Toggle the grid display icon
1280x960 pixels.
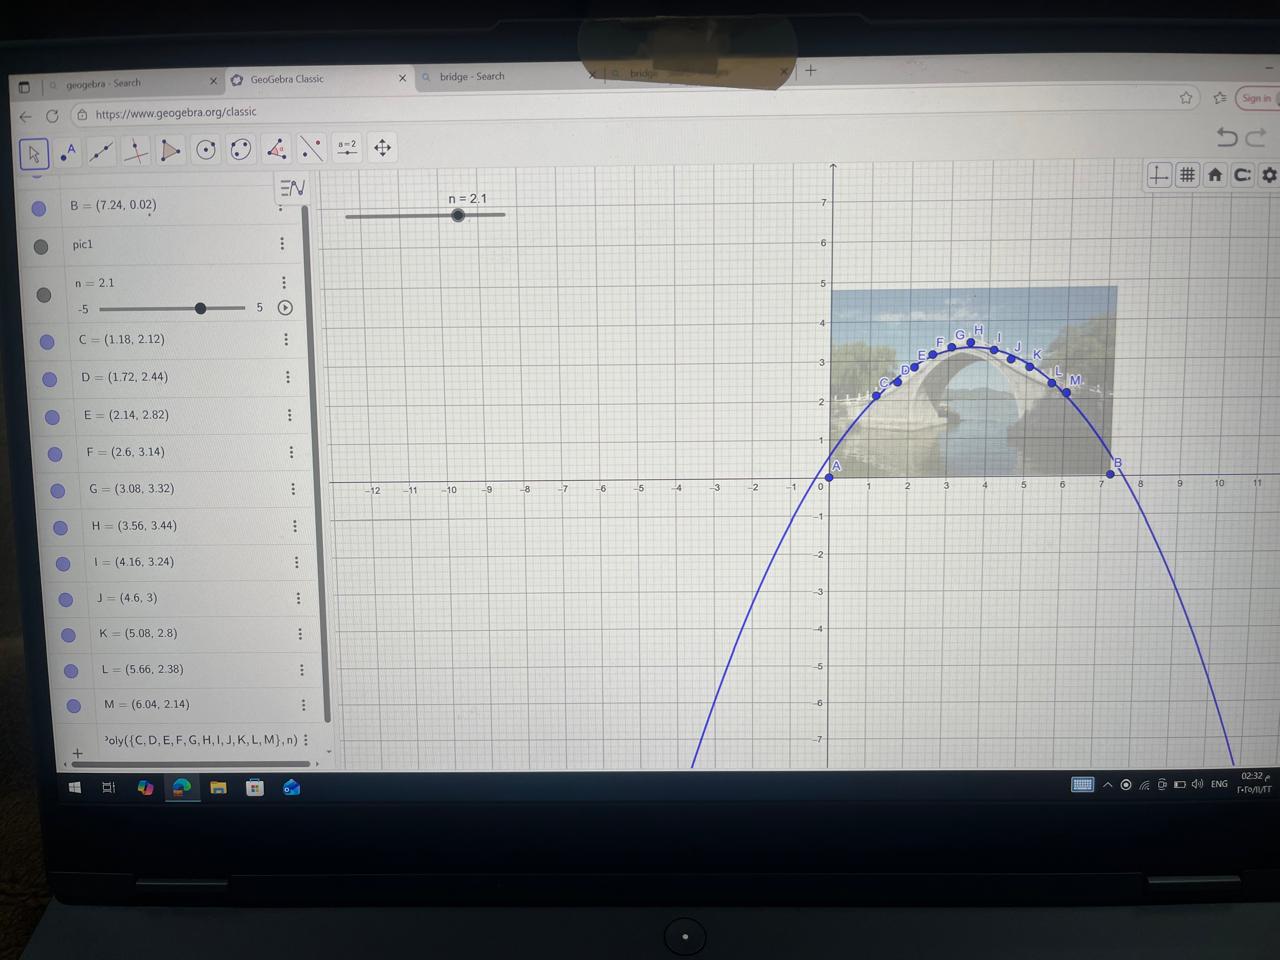tap(1187, 175)
